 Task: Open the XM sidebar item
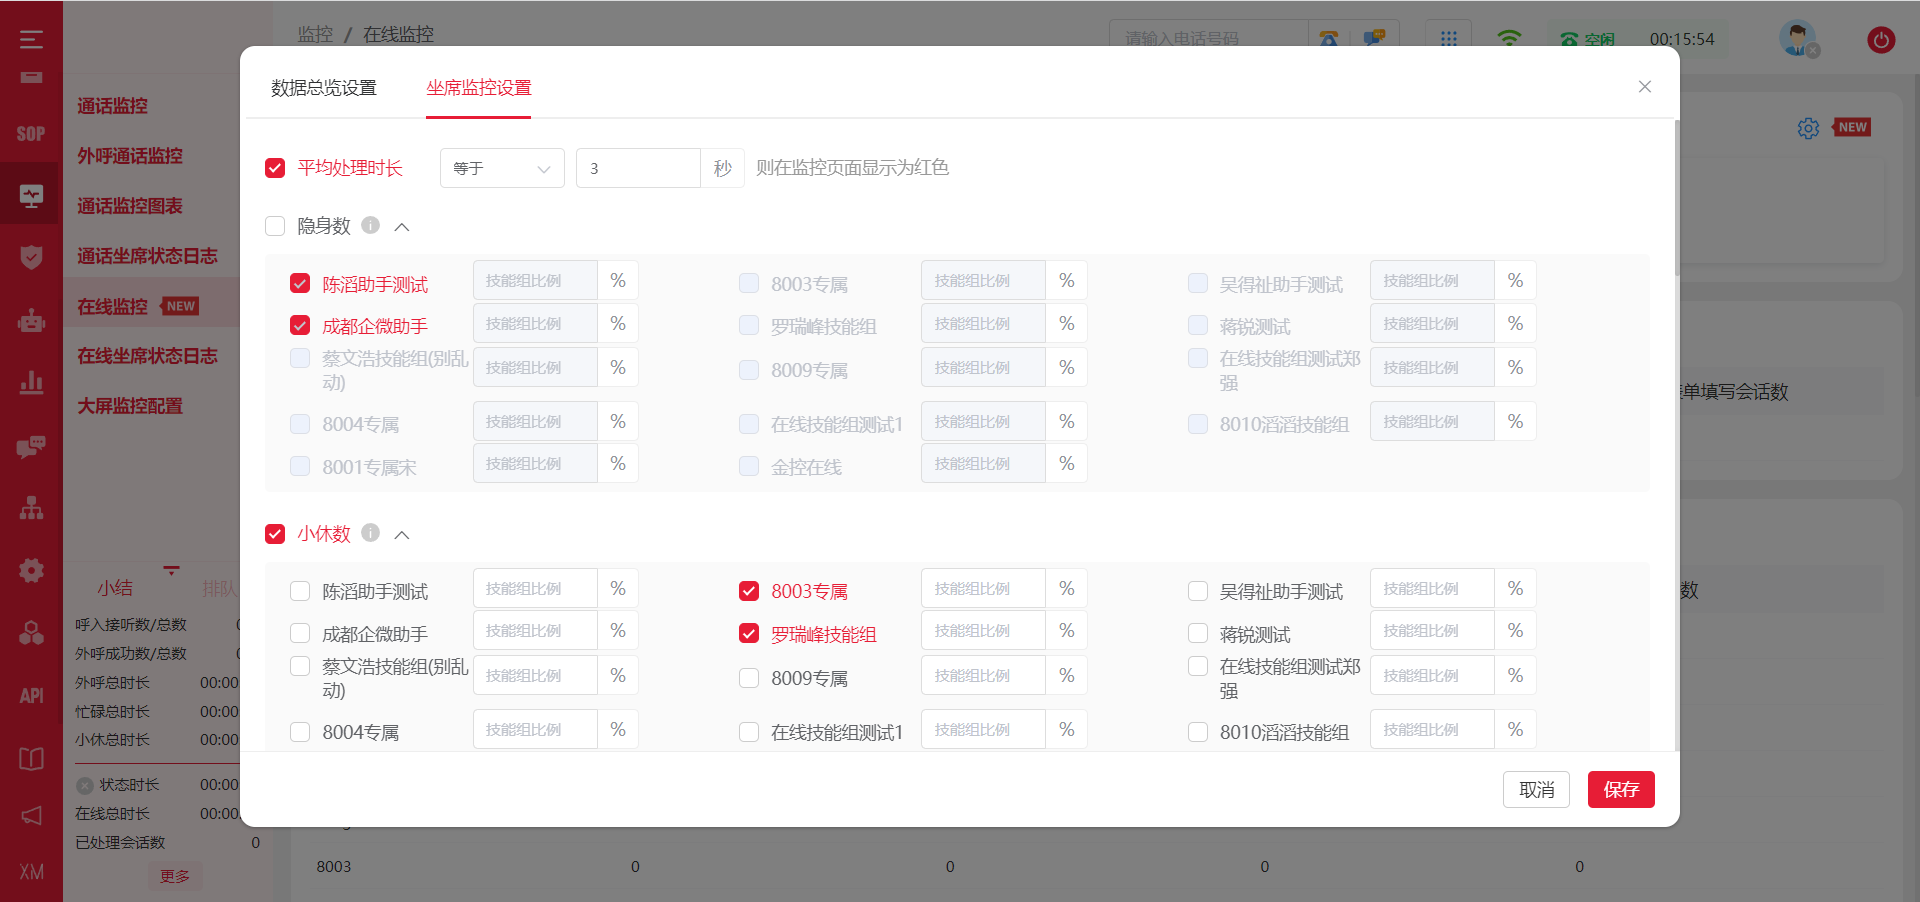[31, 872]
